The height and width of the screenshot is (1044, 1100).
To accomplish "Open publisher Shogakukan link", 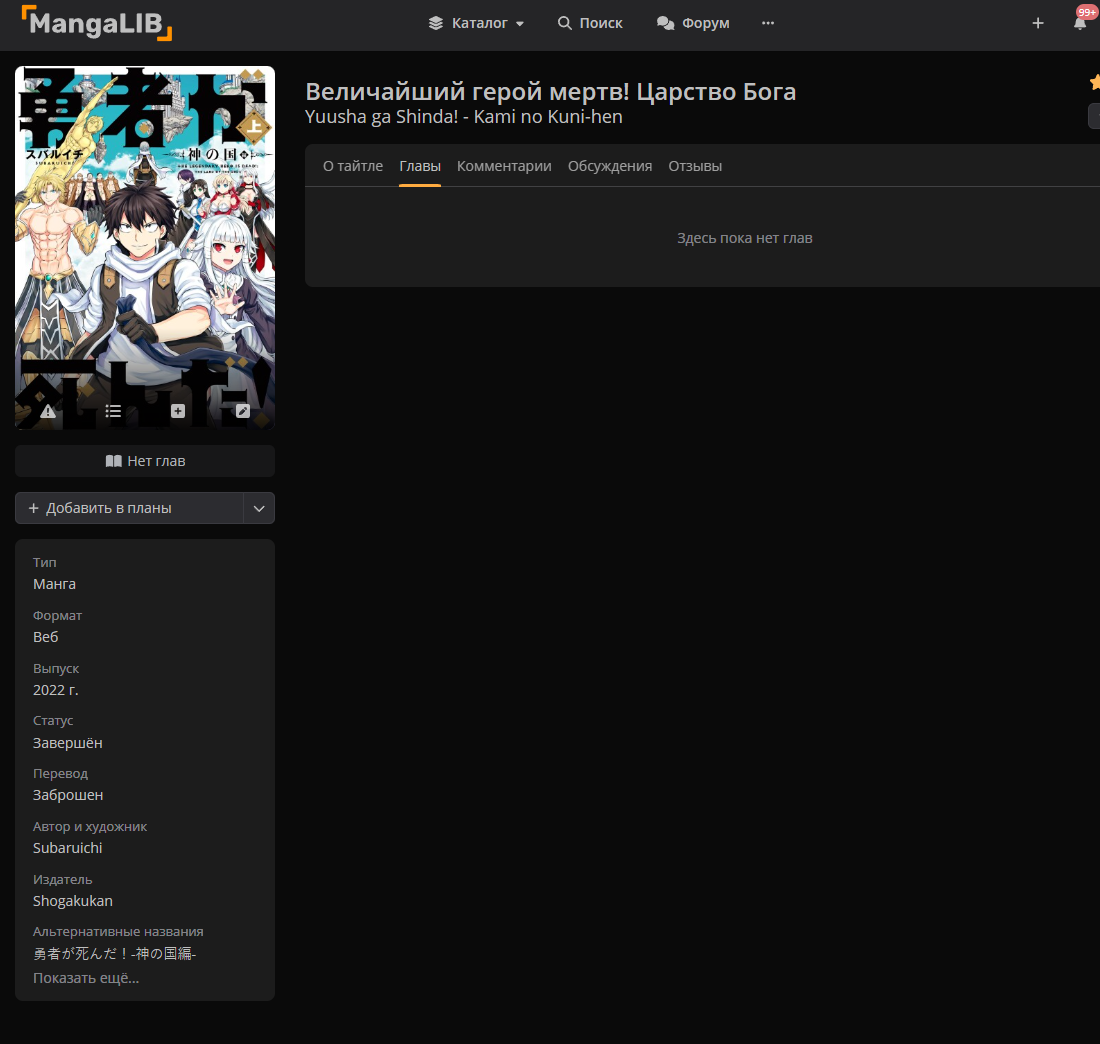I will [72, 901].
